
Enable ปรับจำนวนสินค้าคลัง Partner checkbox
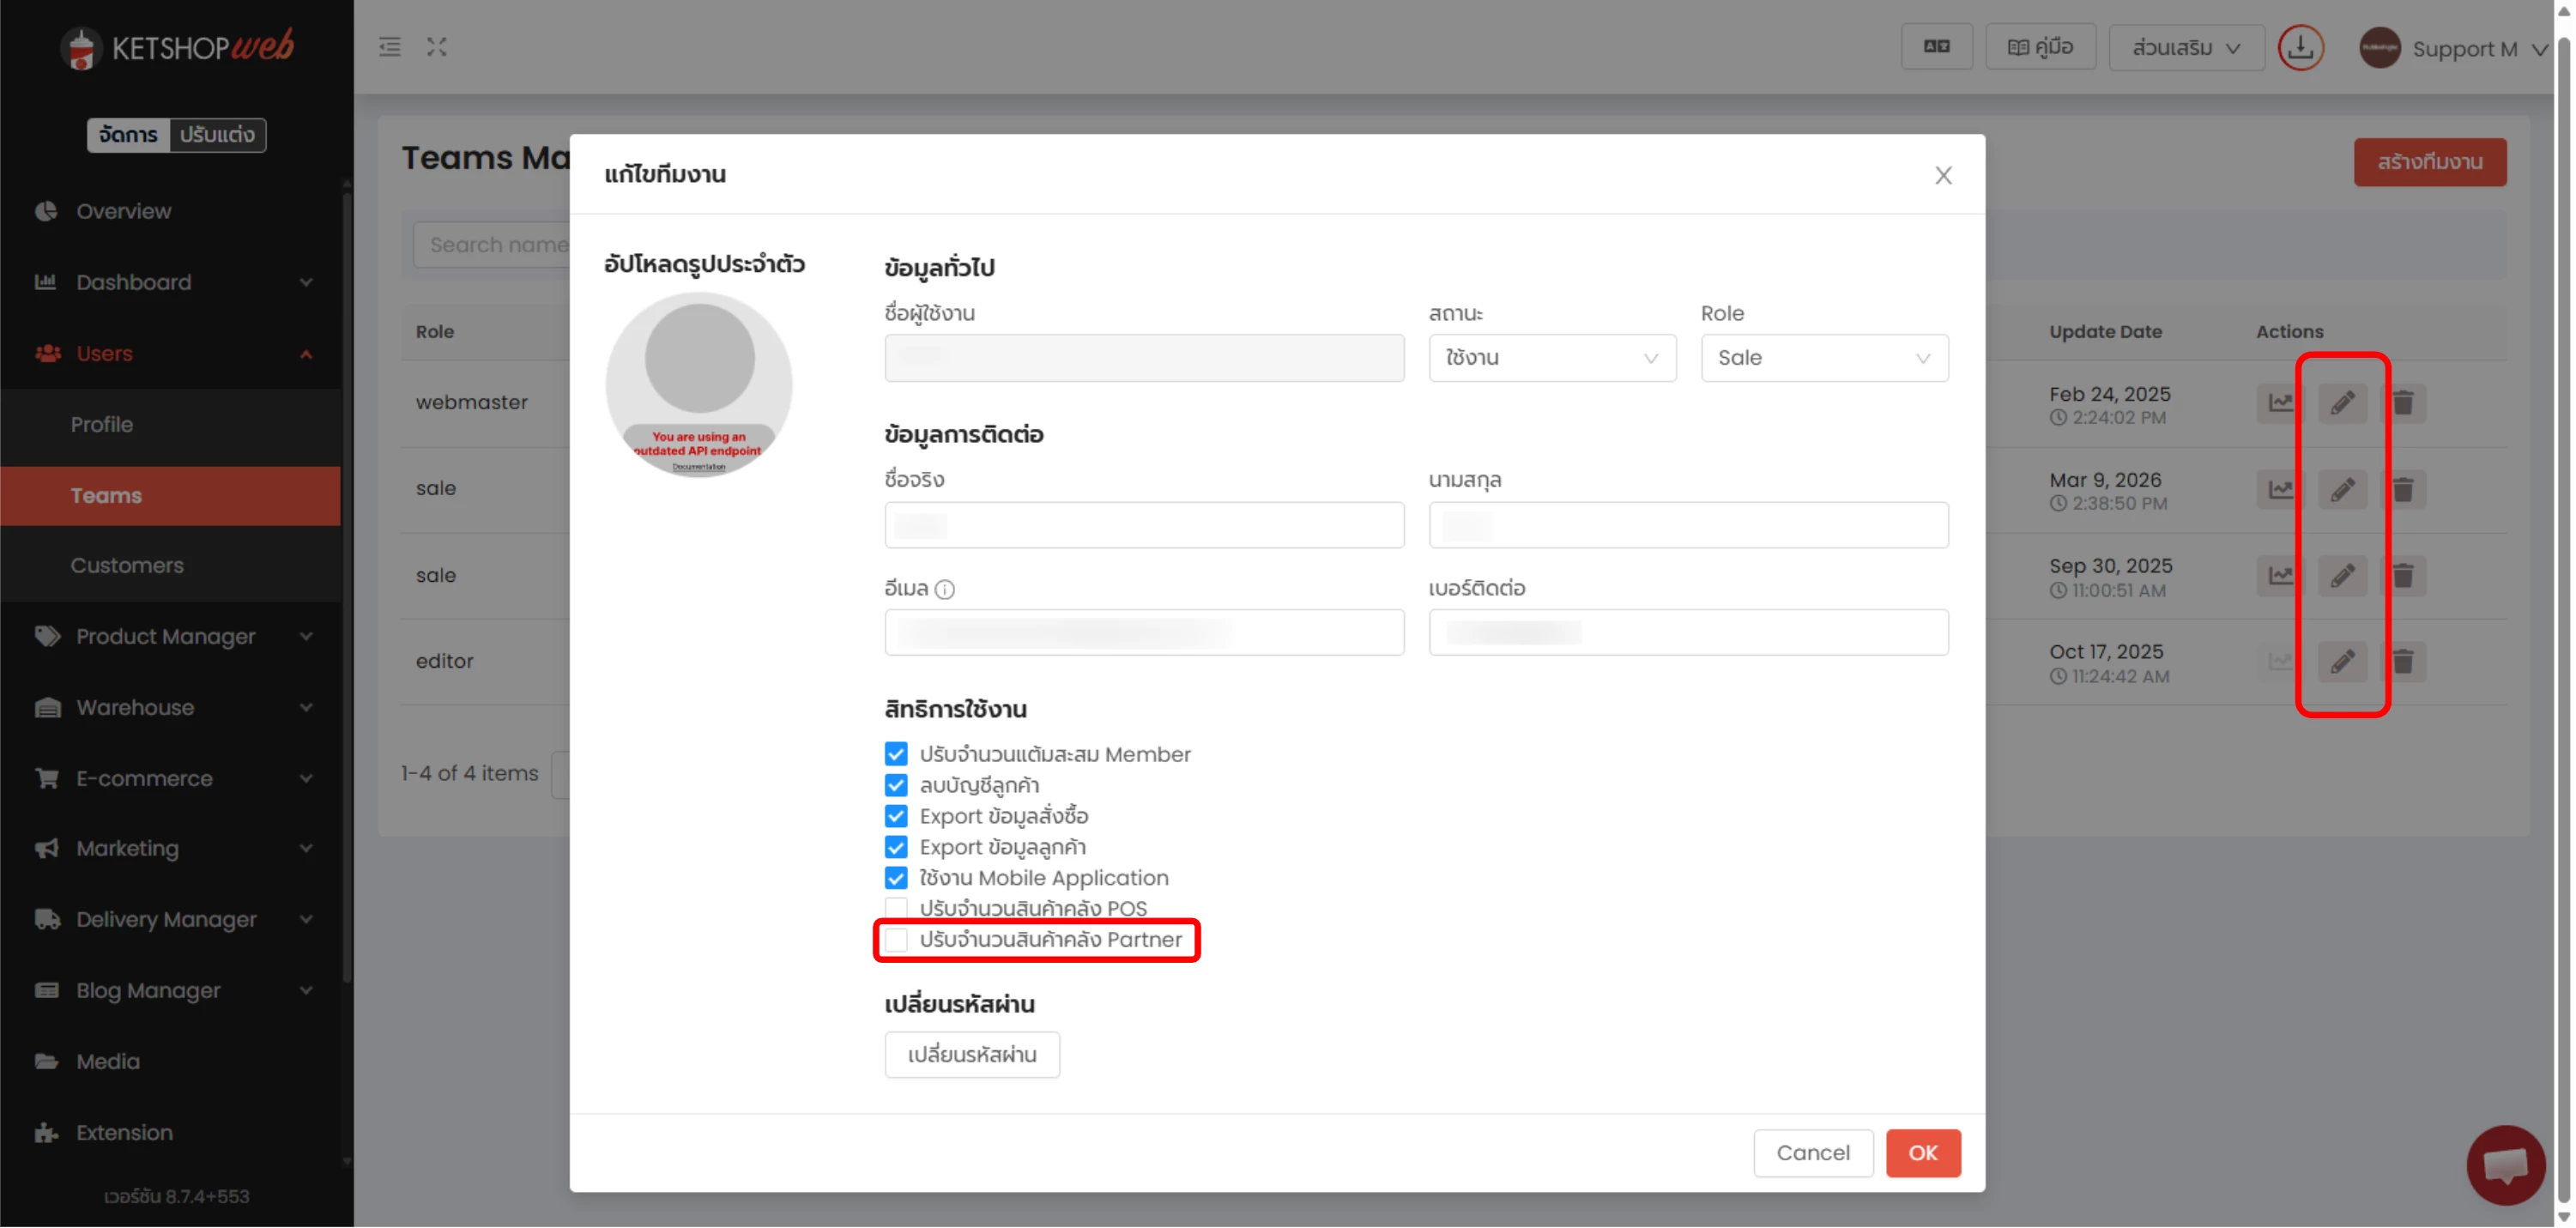(x=896, y=940)
